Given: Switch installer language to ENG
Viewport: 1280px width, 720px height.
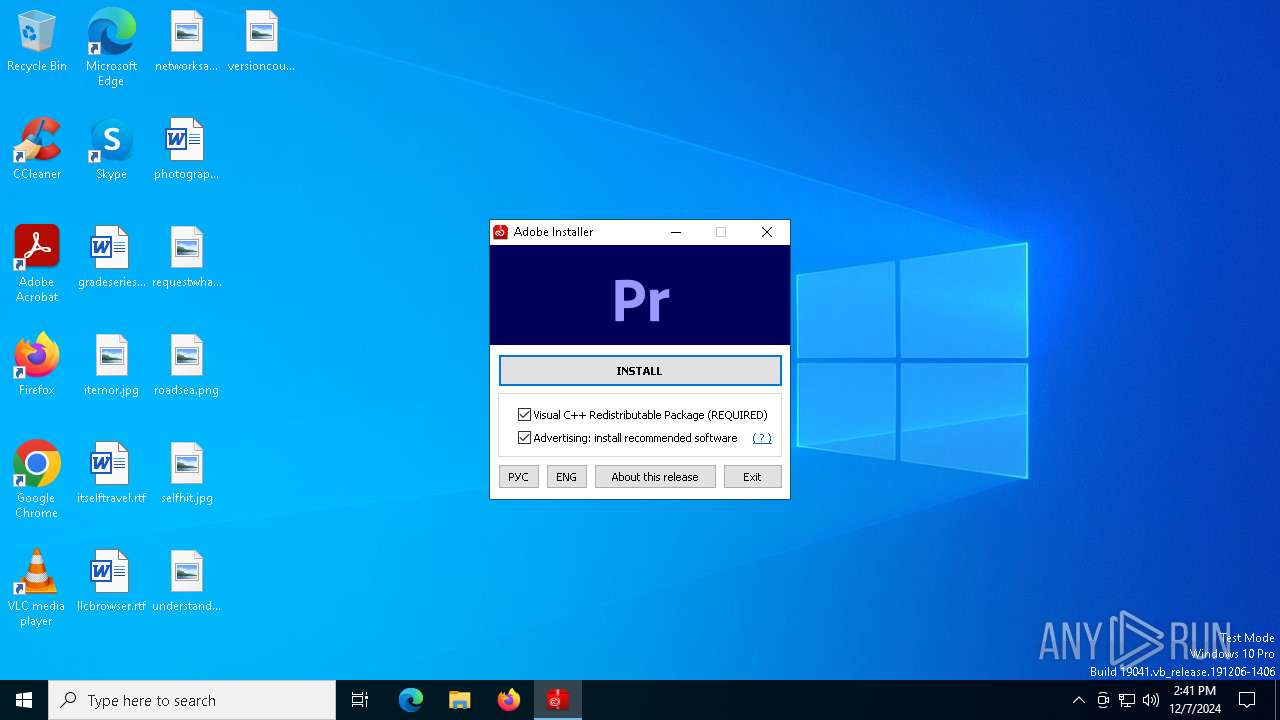Looking at the screenshot, I should click(566, 477).
